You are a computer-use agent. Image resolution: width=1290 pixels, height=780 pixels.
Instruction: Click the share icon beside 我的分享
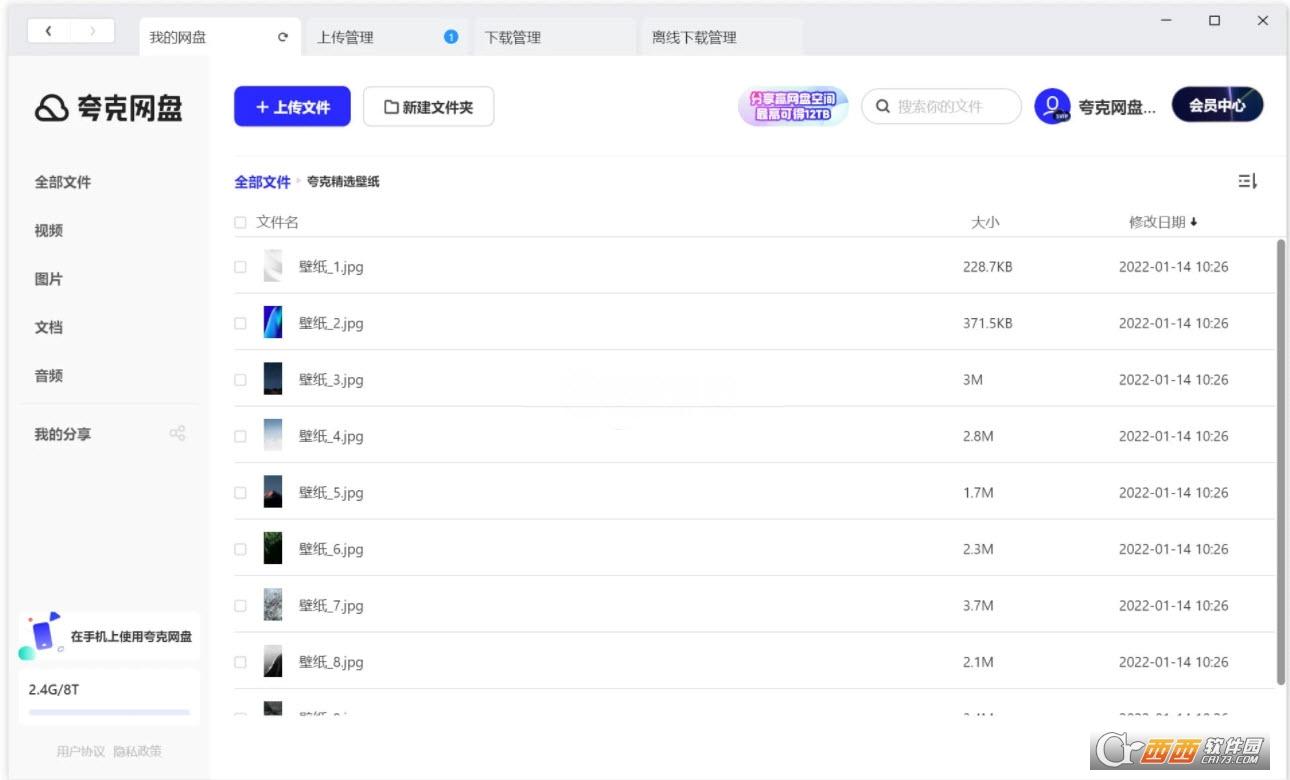pos(177,433)
